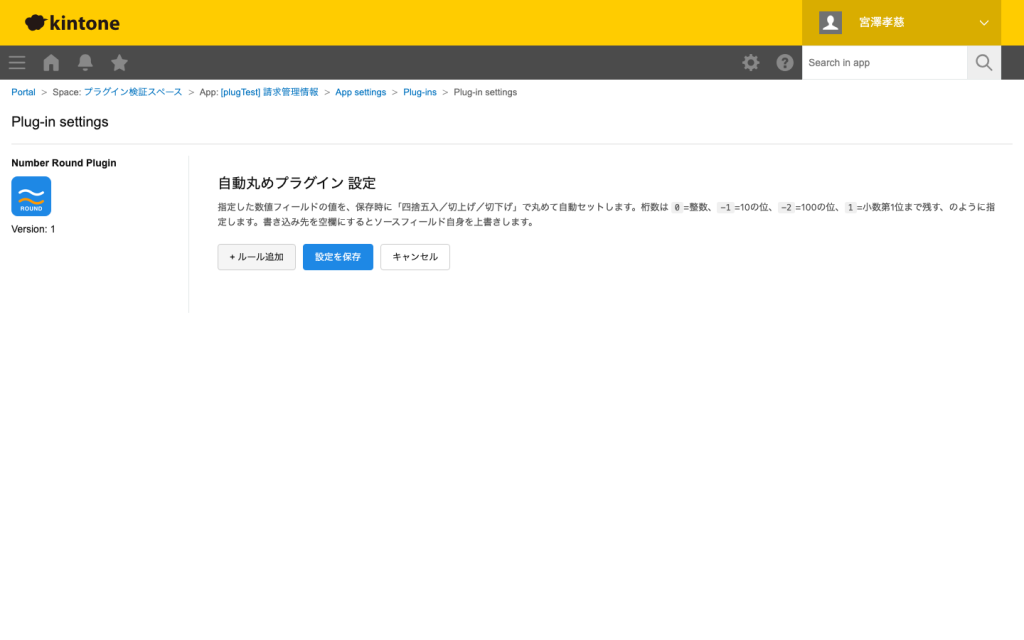Open the Plug-ins breadcrumb link
This screenshot has height=640, width=1024.
click(x=420, y=91)
